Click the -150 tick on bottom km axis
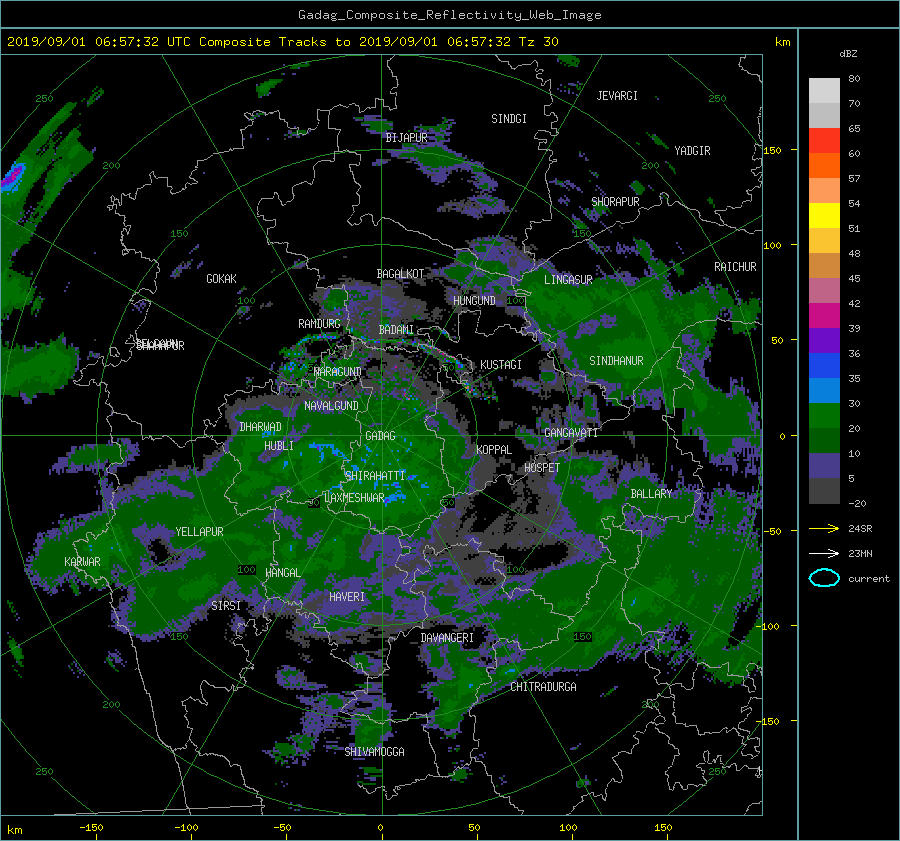This screenshot has height=841, width=900. tap(91, 827)
